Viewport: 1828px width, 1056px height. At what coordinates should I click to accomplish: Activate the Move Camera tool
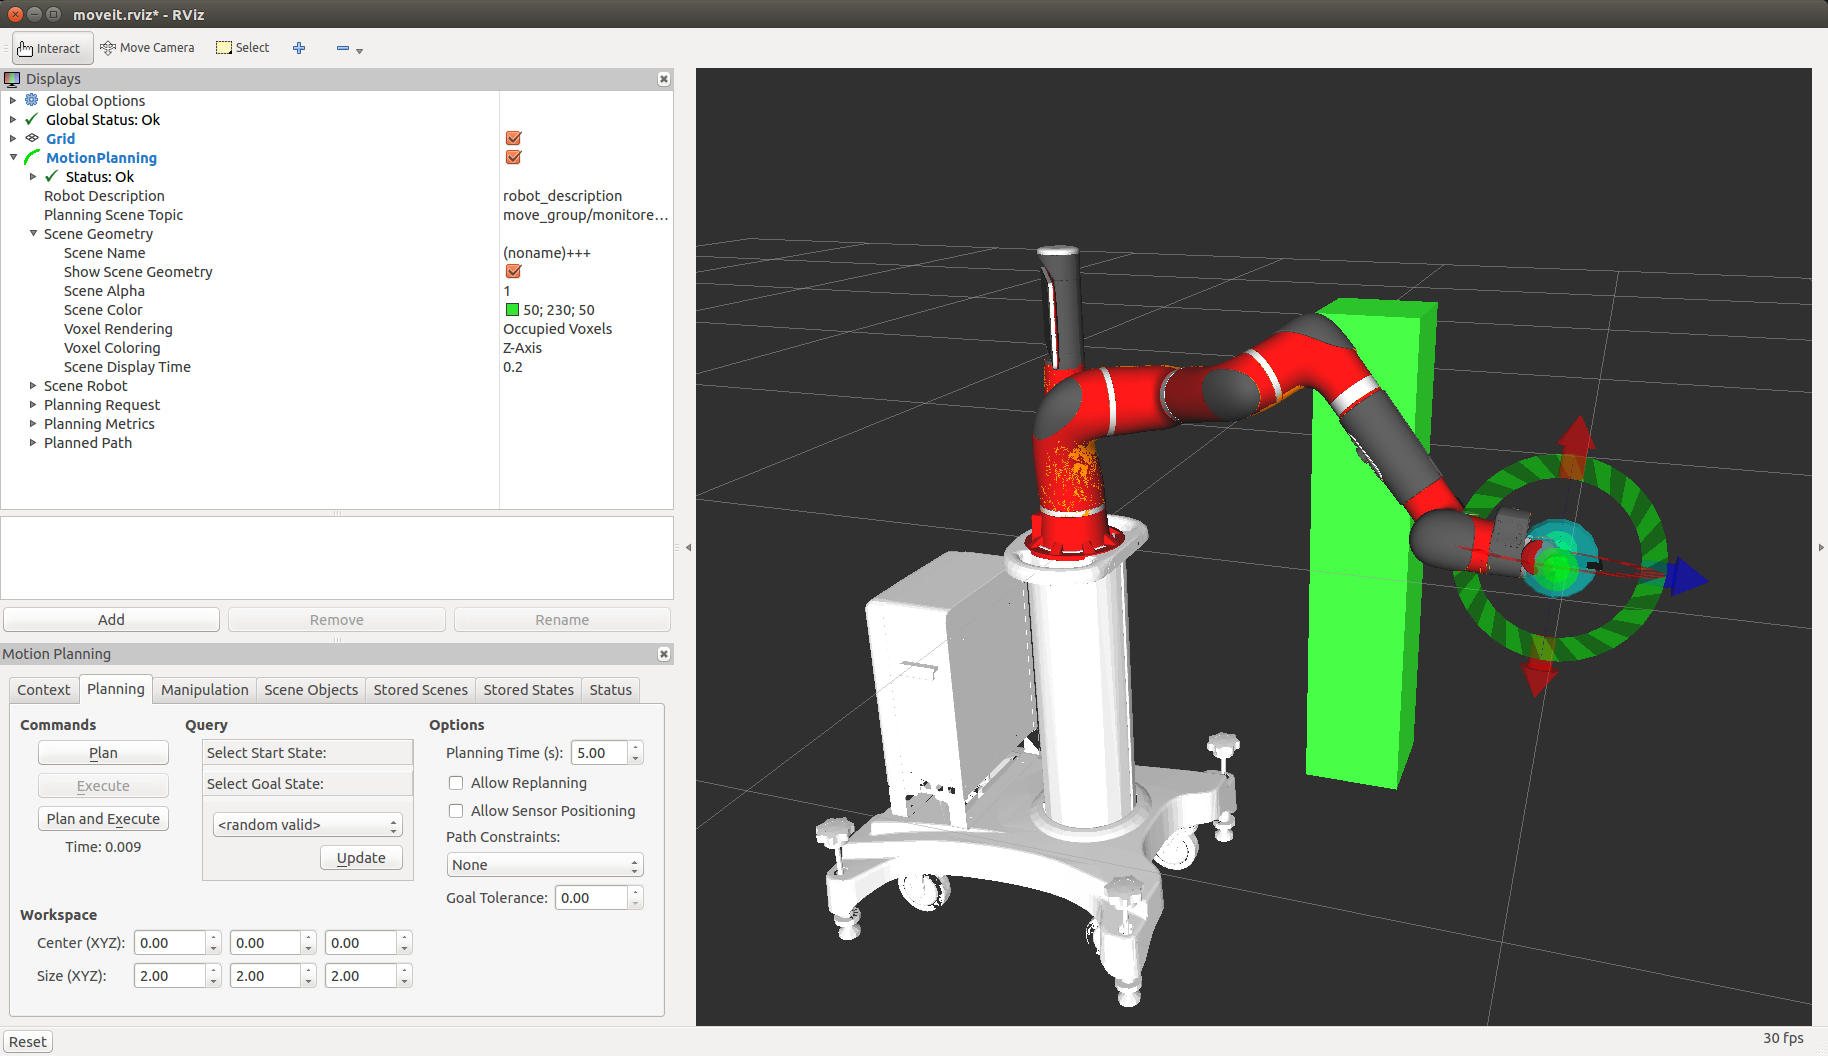(x=147, y=48)
